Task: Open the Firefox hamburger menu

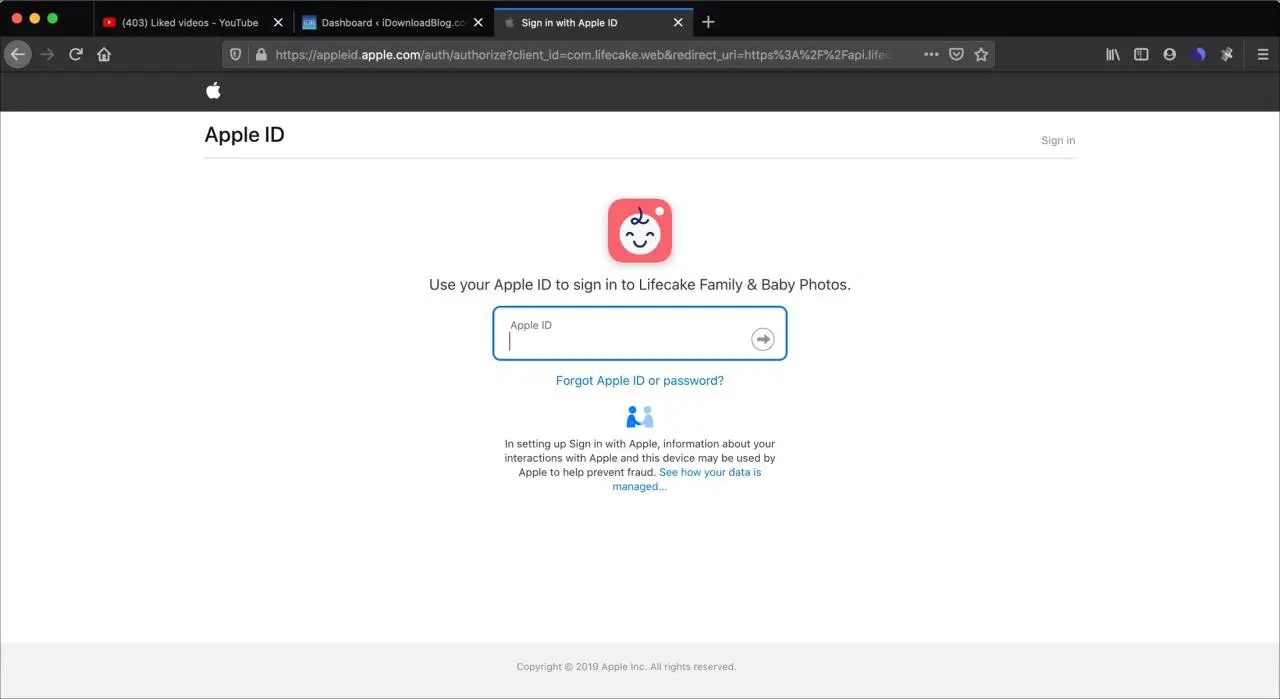Action: click(1263, 55)
